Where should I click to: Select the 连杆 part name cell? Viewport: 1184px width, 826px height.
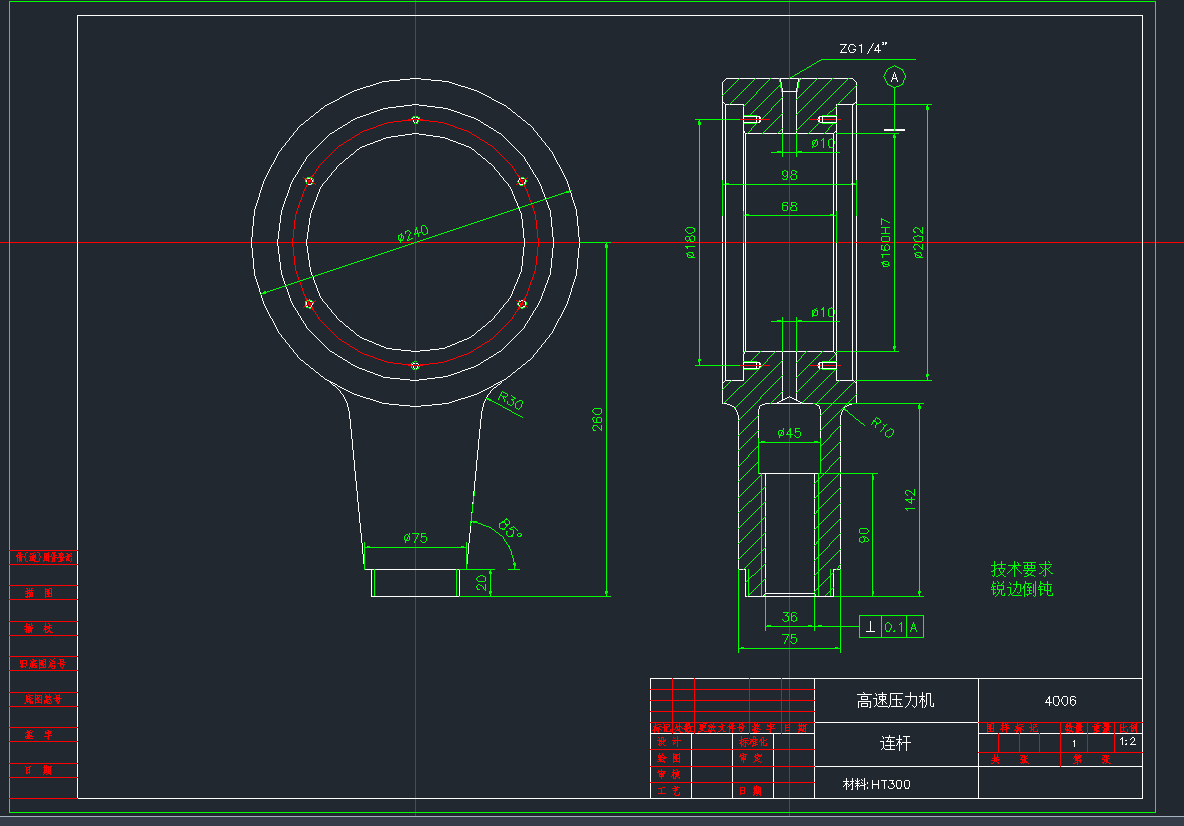895,744
